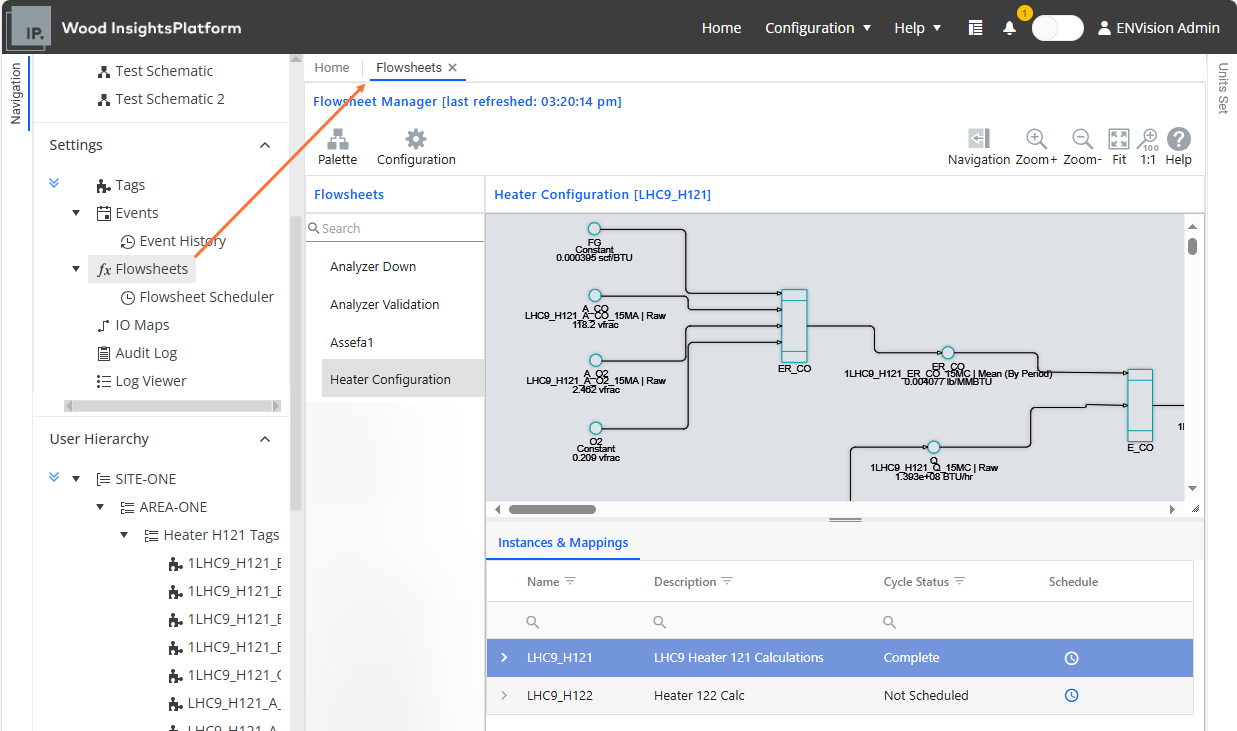The image size is (1237, 731).
Task: Click the flowsheet canvas vertical scrollbar
Action: click(x=1192, y=246)
